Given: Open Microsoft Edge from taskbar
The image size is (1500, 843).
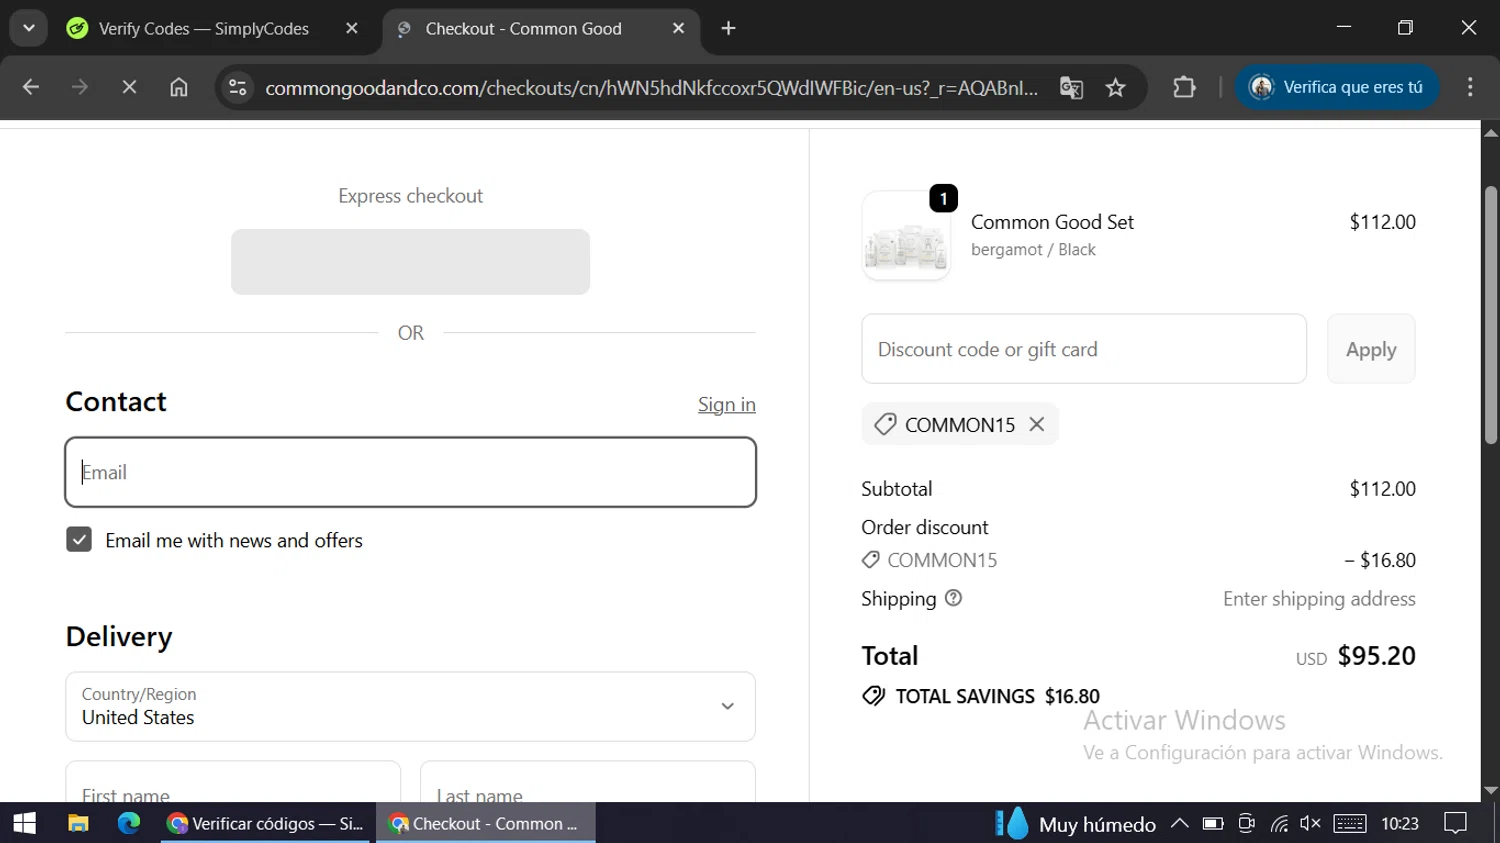Looking at the screenshot, I should tap(129, 823).
